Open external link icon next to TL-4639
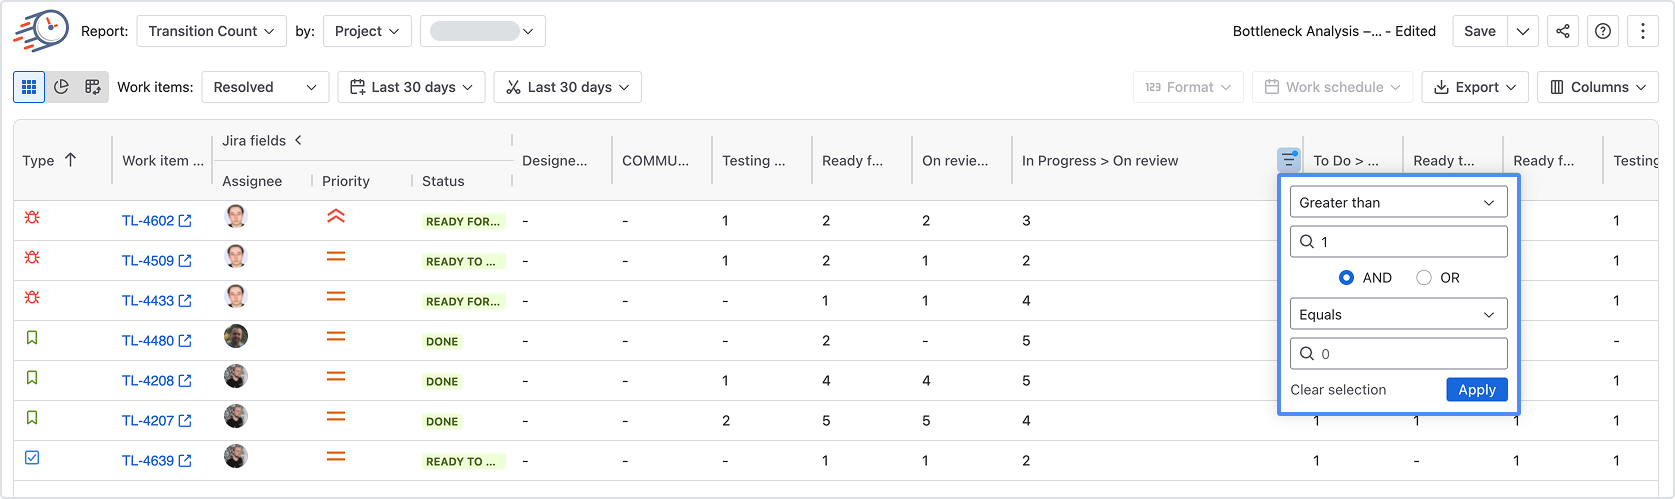 pyautogui.click(x=185, y=461)
